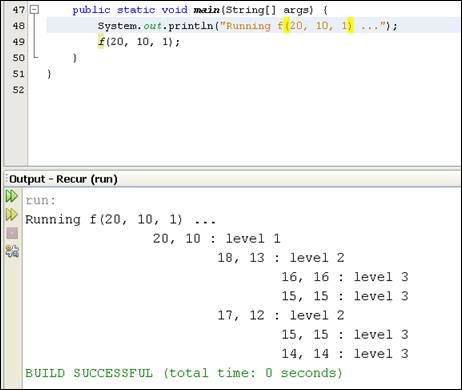Click the highlighted opening parenthesis on line 48
The width and height of the screenshot is (462, 390).
coord(287,26)
